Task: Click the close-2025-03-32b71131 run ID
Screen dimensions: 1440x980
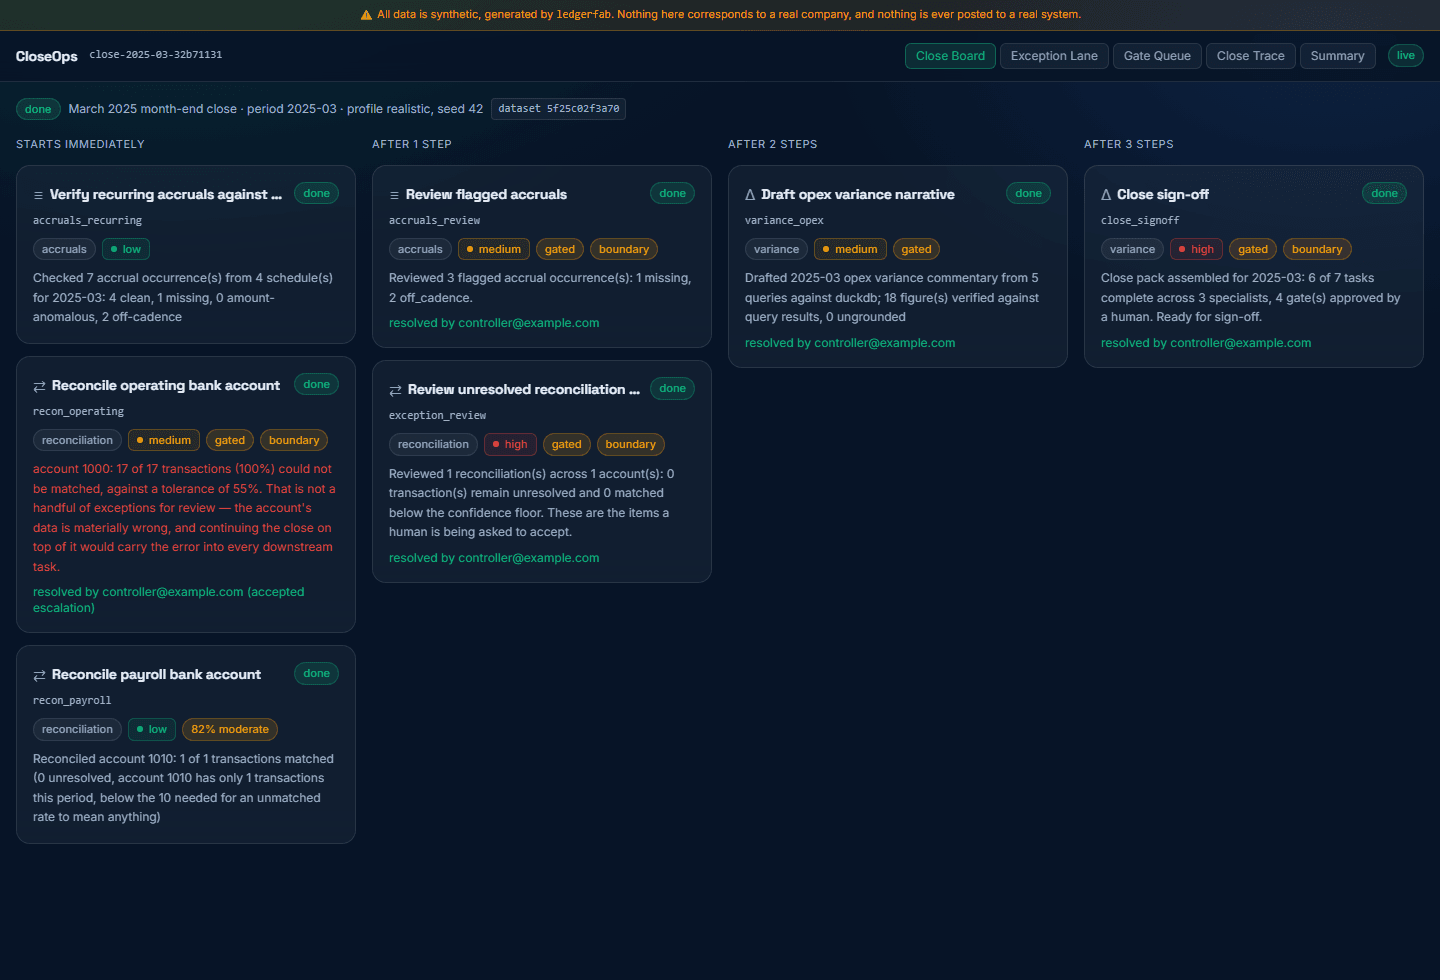Action: [156, 55]
